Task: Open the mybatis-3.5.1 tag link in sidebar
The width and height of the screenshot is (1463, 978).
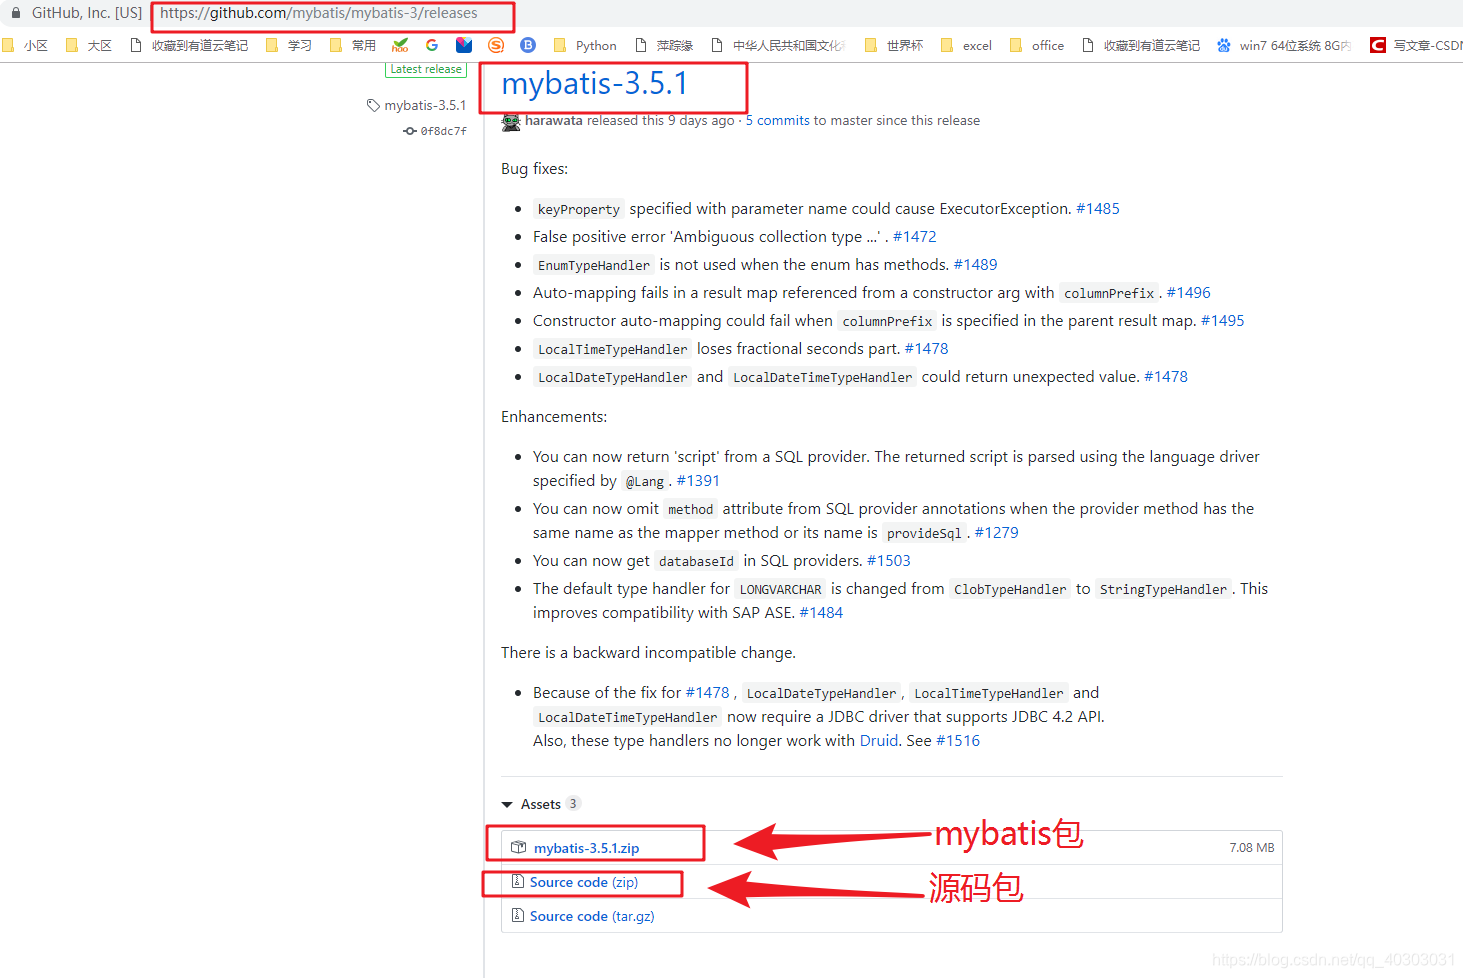Action: pyautogui.click(x=425, y=105)
